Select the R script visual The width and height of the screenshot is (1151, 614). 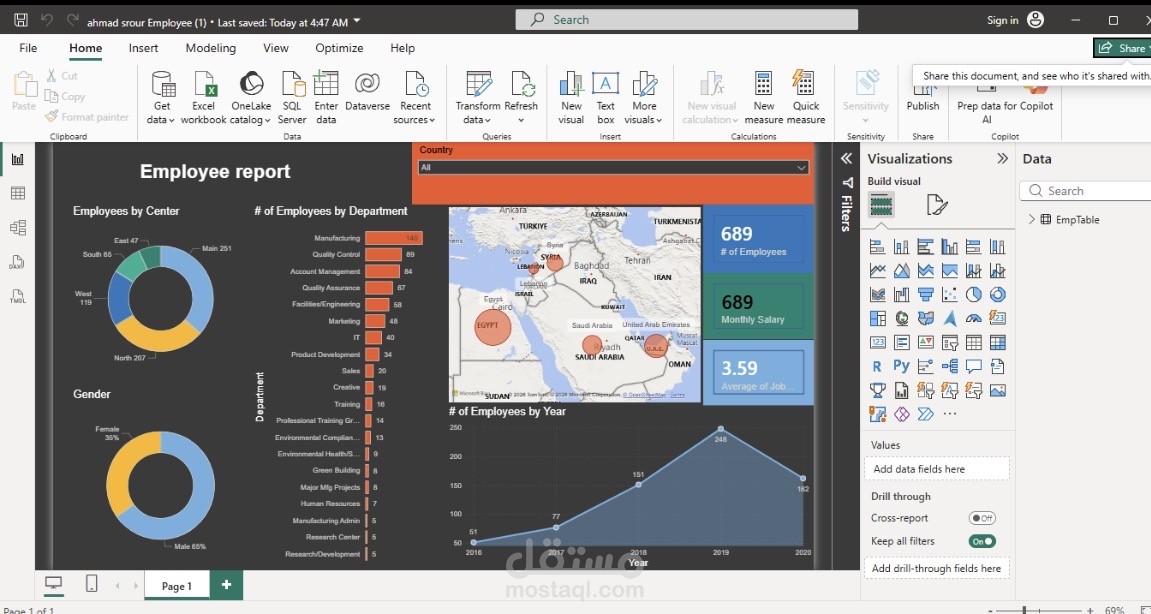click(877, 366)
